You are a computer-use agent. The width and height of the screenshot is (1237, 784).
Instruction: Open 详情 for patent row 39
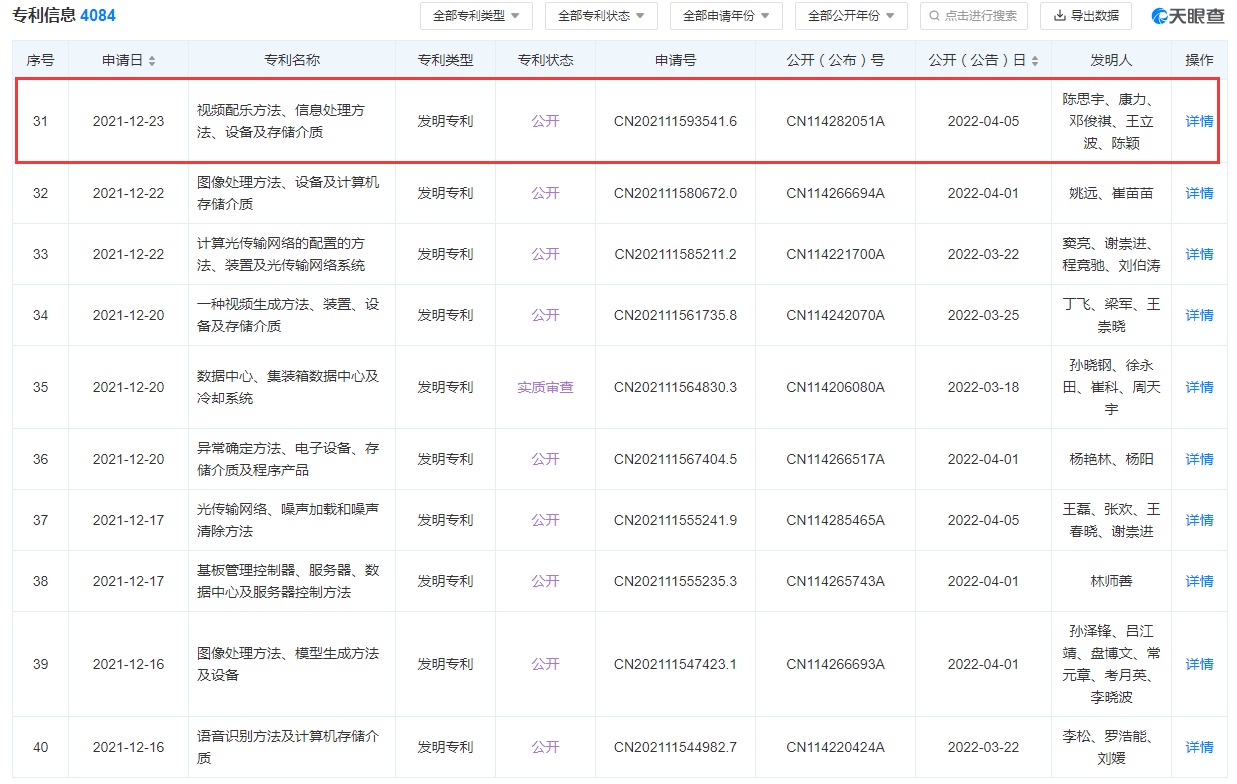(x=1199, y=664)
